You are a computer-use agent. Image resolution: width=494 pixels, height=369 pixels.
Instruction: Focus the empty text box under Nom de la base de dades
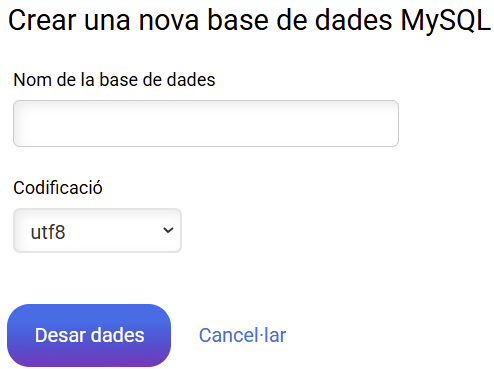(x=206, y=123)
